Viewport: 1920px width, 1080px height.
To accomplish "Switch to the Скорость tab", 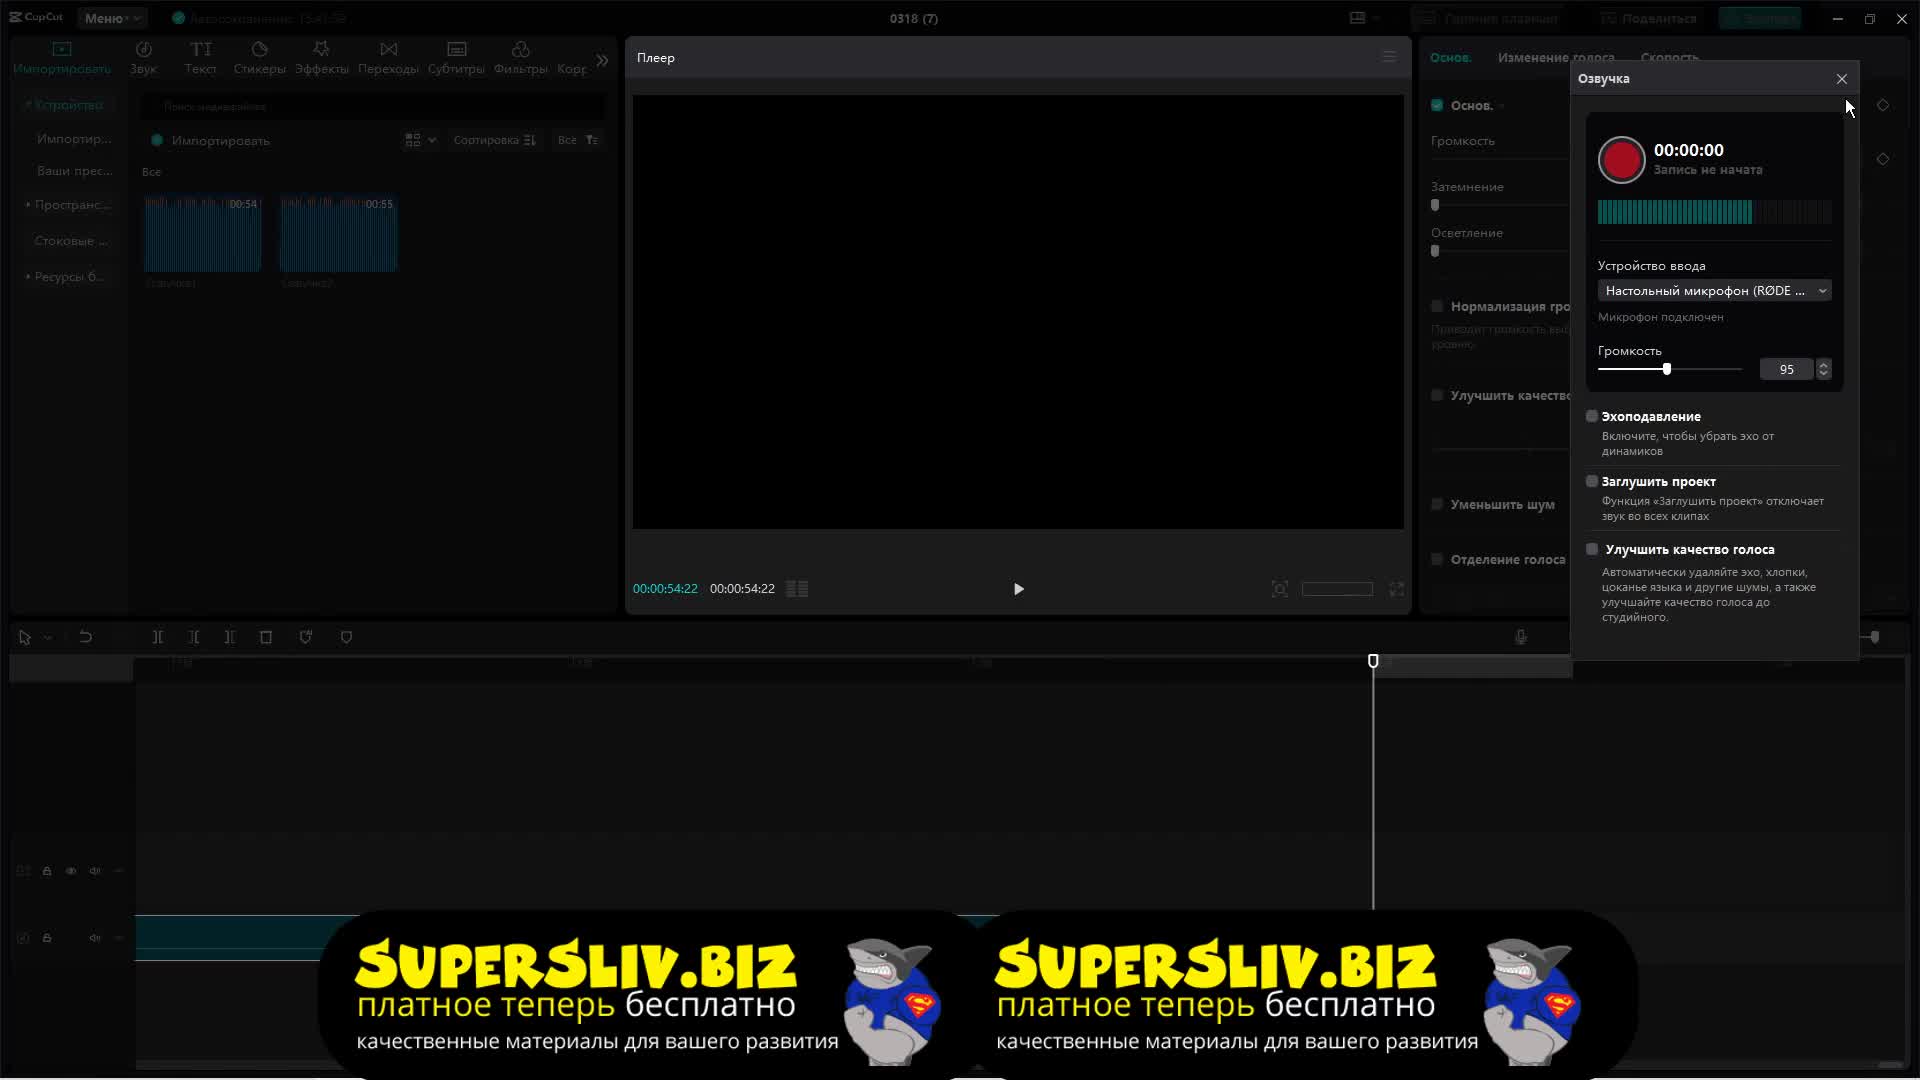I will [x=1669, y=58].
